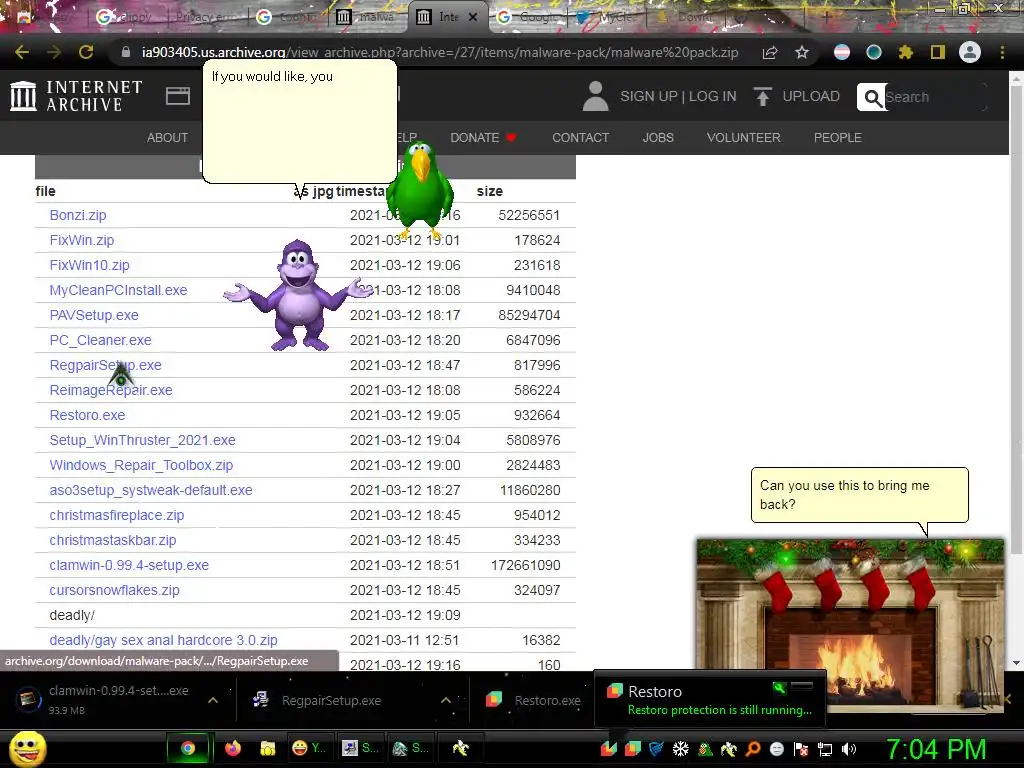This screenshot has height=768, width=1024.
Task: Open the VOLUNTEER menu item
Action: pos(743,138)
